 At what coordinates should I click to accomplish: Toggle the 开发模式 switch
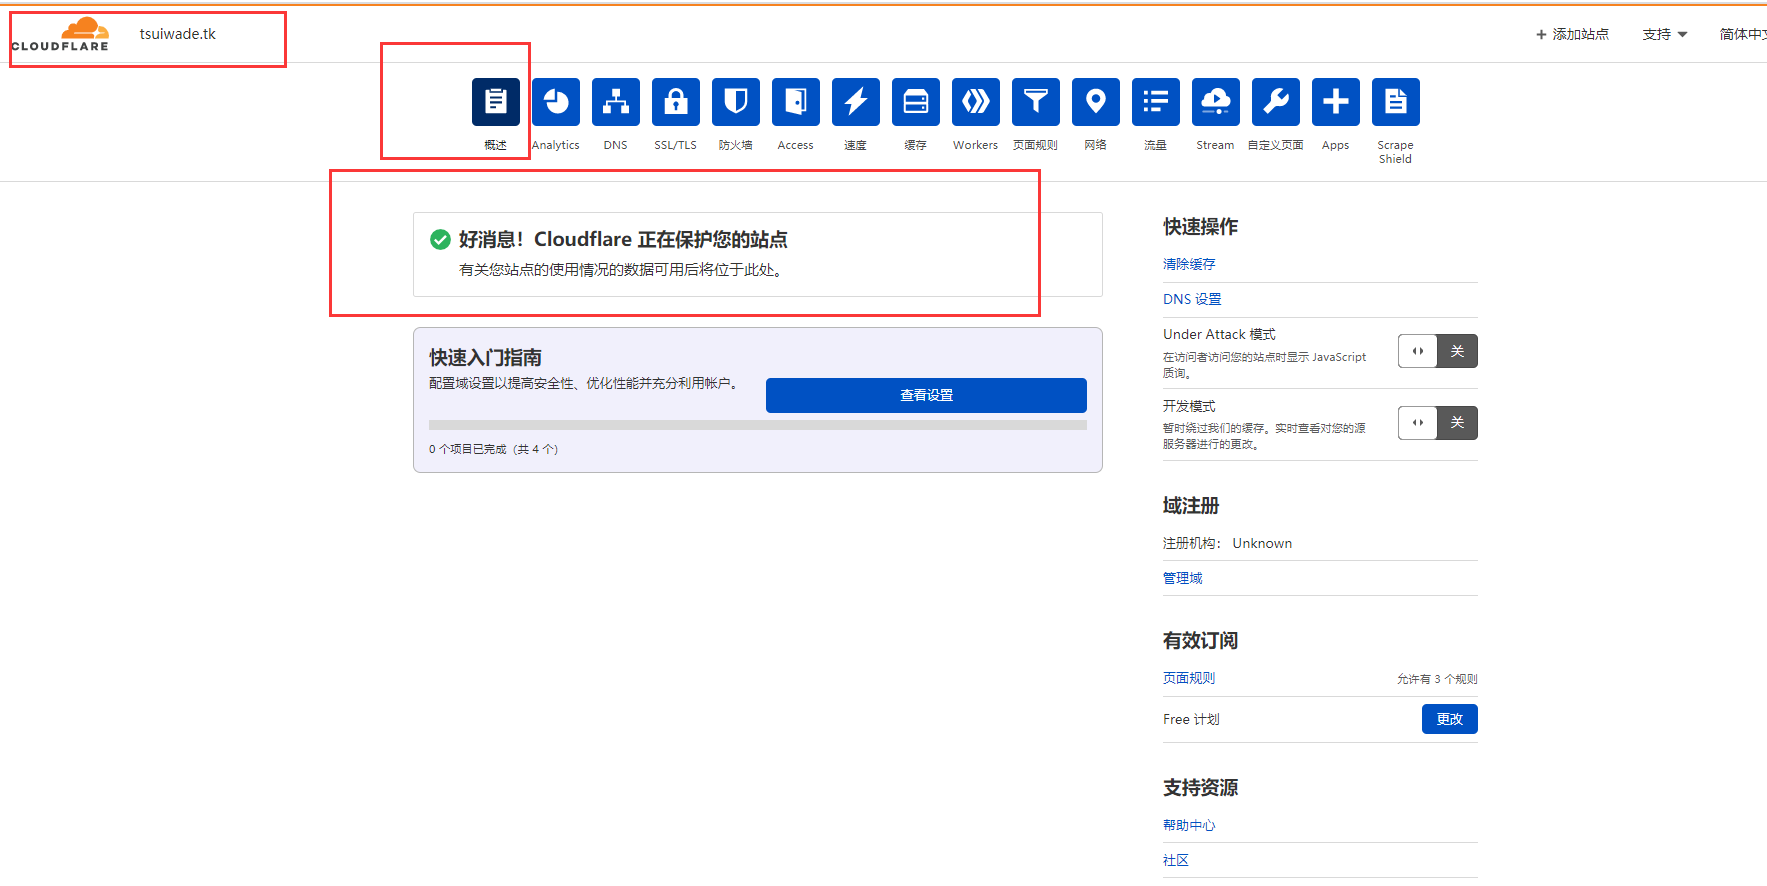pyautogui.click(x=1437, y=423)
